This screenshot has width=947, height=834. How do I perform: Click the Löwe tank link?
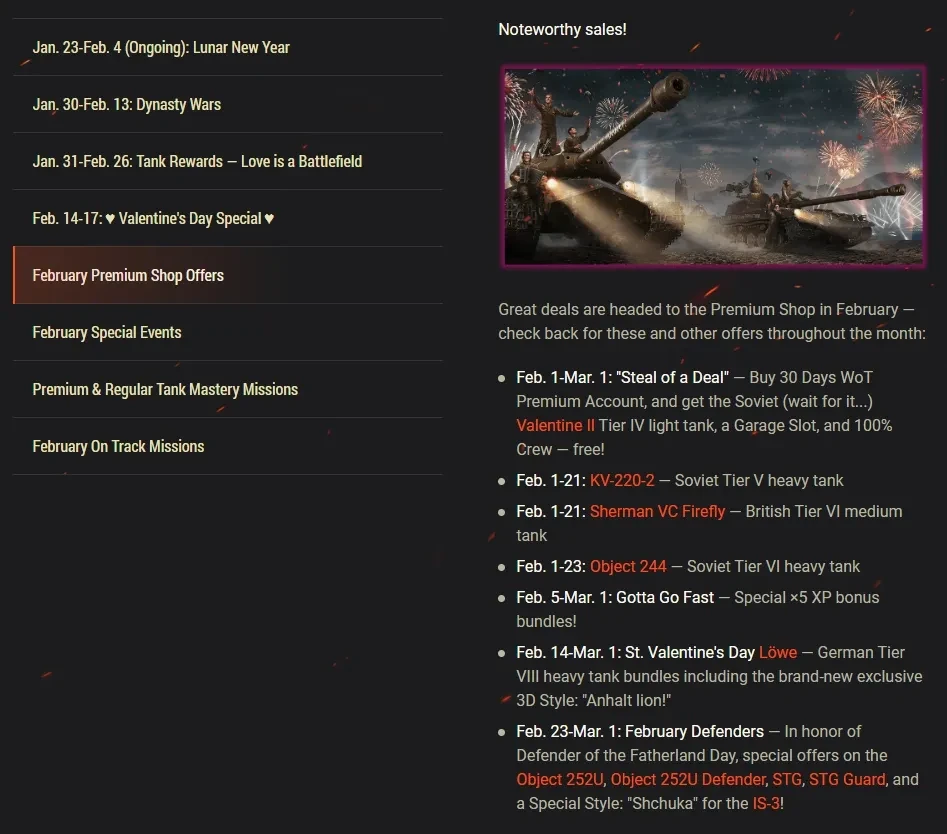pyautogui.click(x=778, y=652)
